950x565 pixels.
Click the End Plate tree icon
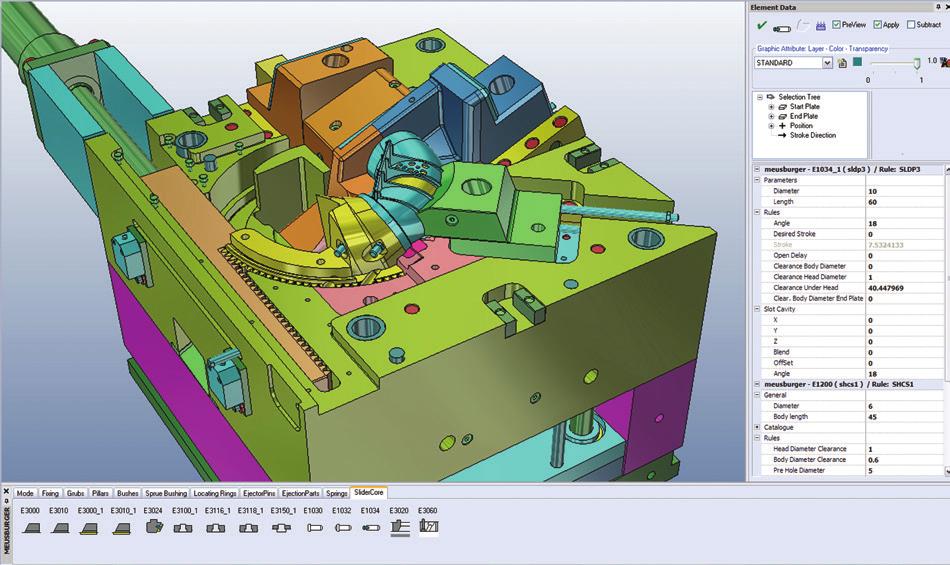(x=783, y=116)
